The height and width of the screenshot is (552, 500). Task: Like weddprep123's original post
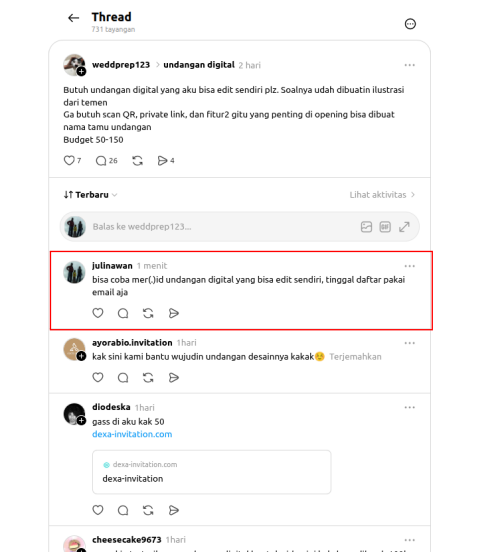69,161
